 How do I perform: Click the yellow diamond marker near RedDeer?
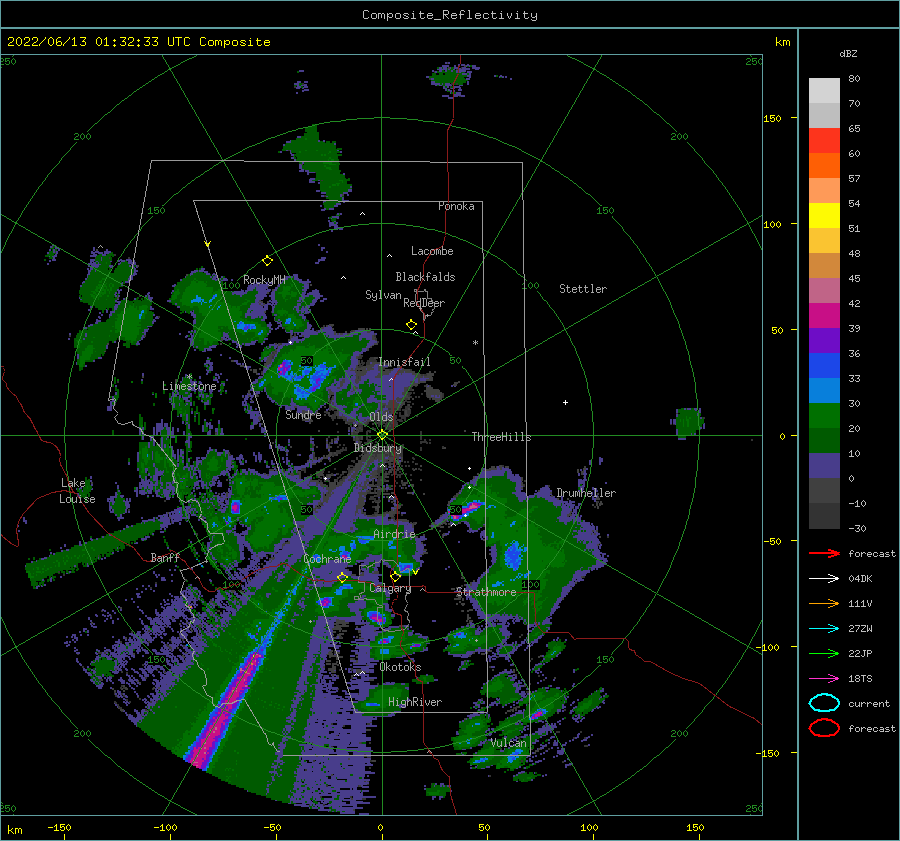click(411, 325)
